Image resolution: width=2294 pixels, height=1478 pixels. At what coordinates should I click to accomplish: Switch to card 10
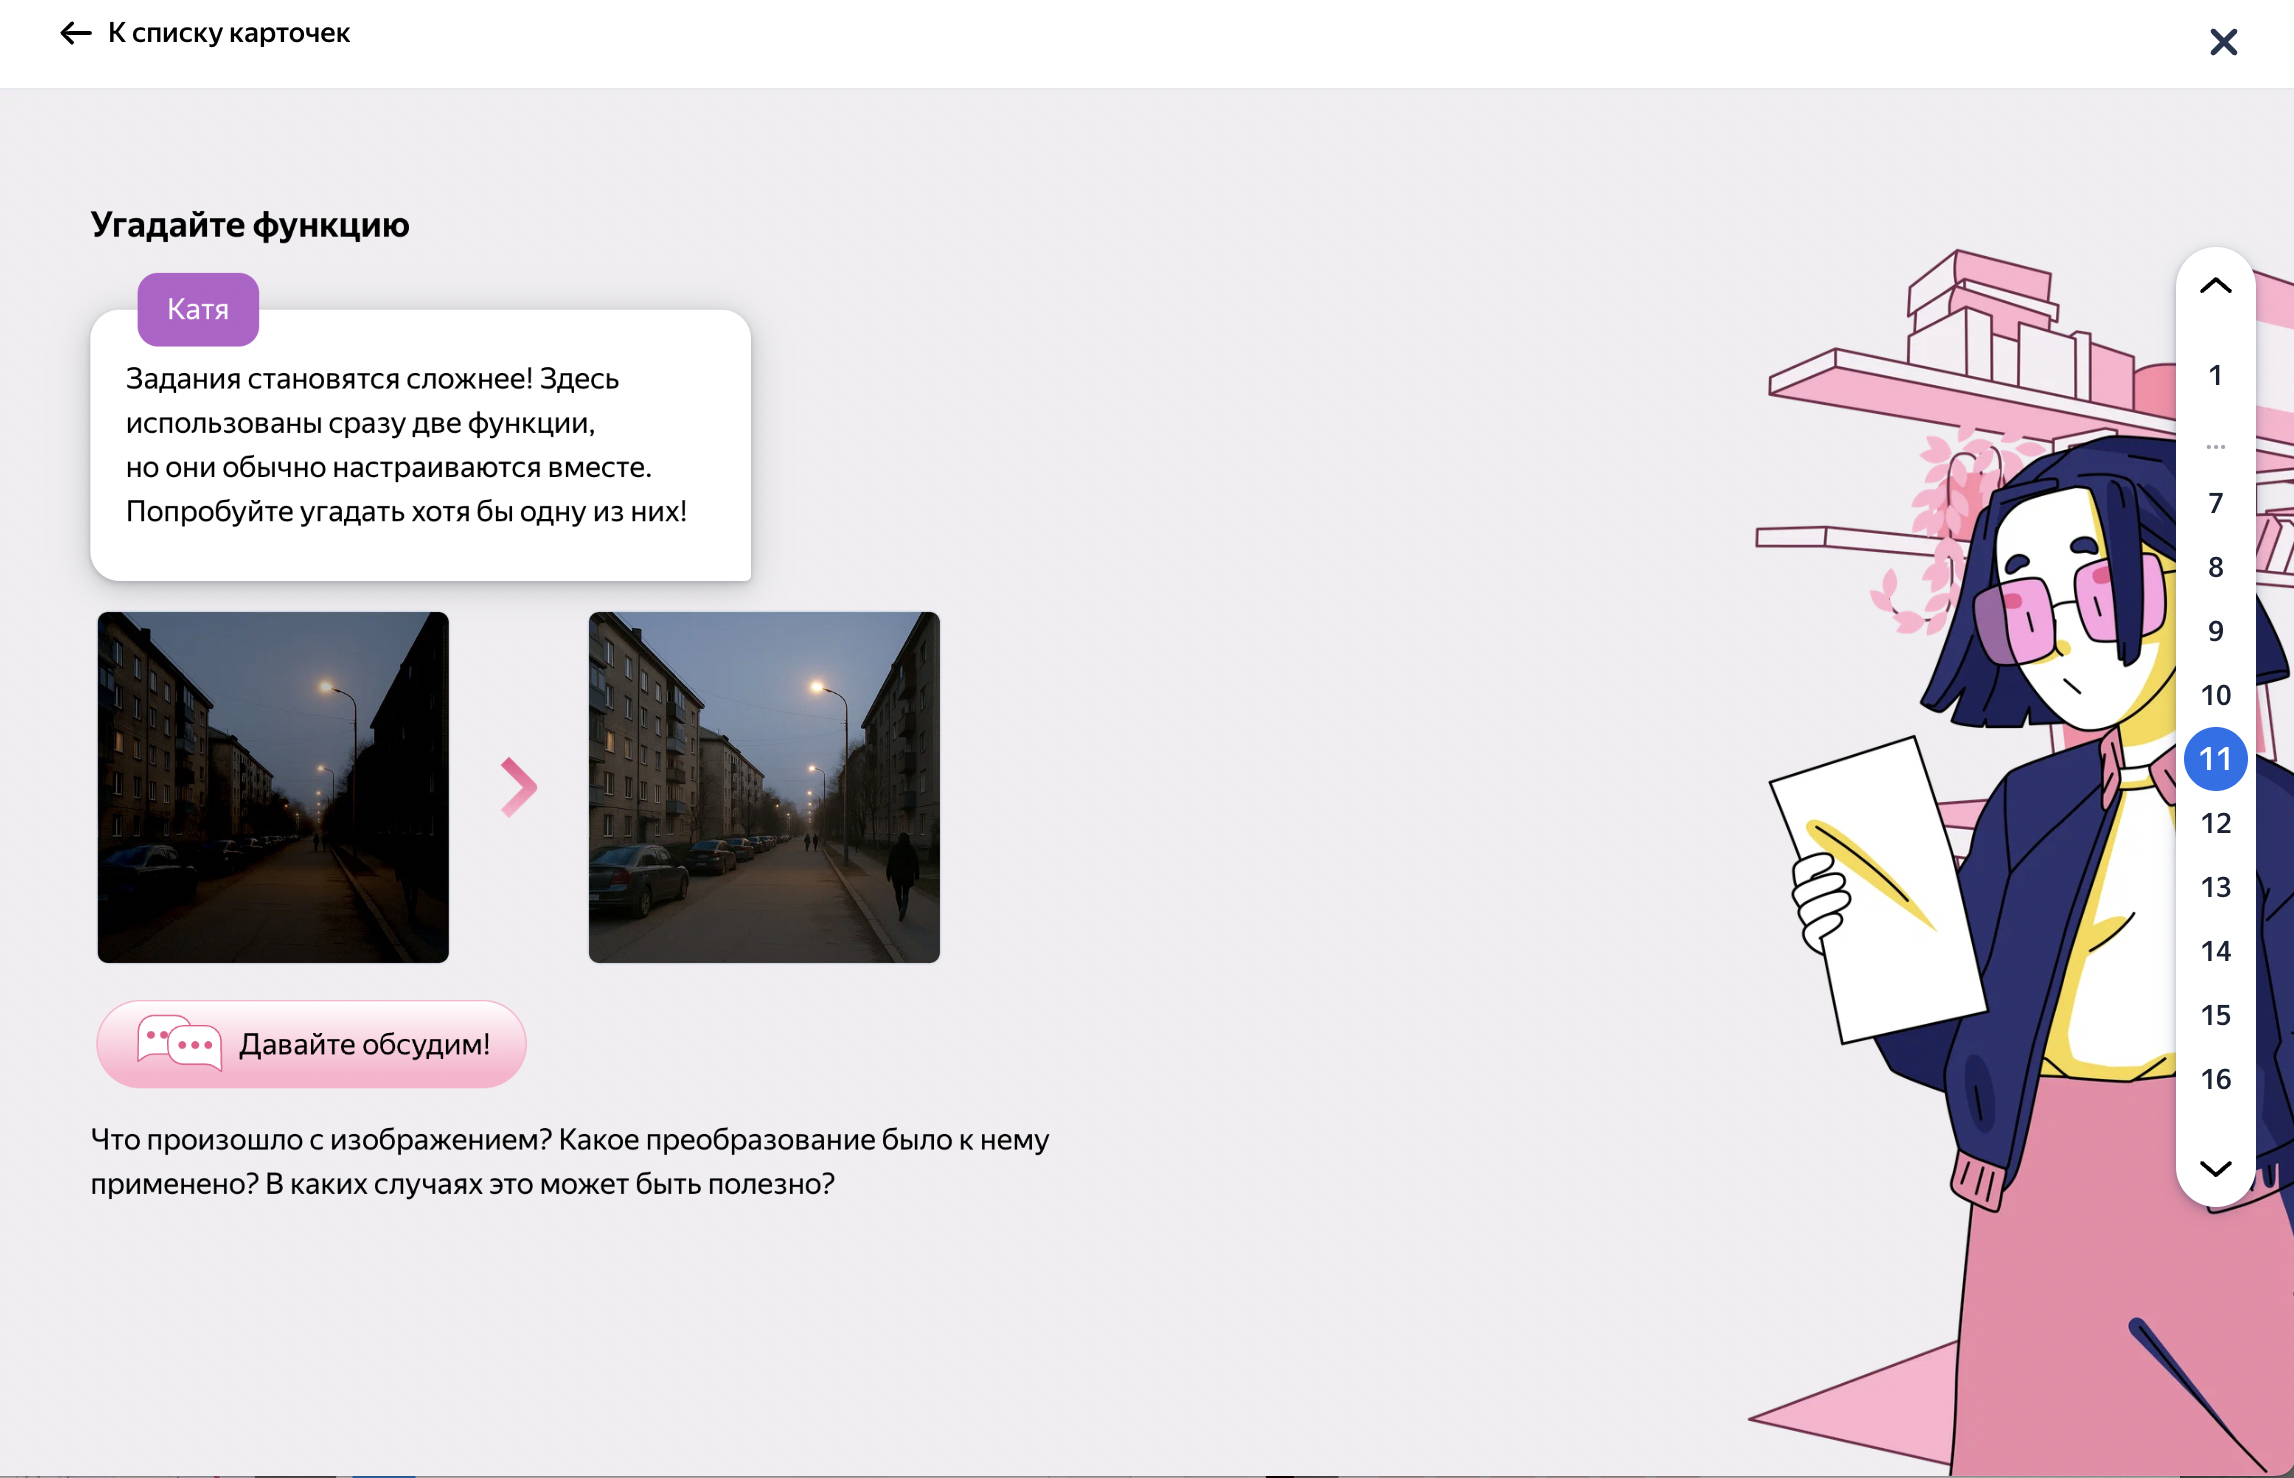tap(2215, 695)
